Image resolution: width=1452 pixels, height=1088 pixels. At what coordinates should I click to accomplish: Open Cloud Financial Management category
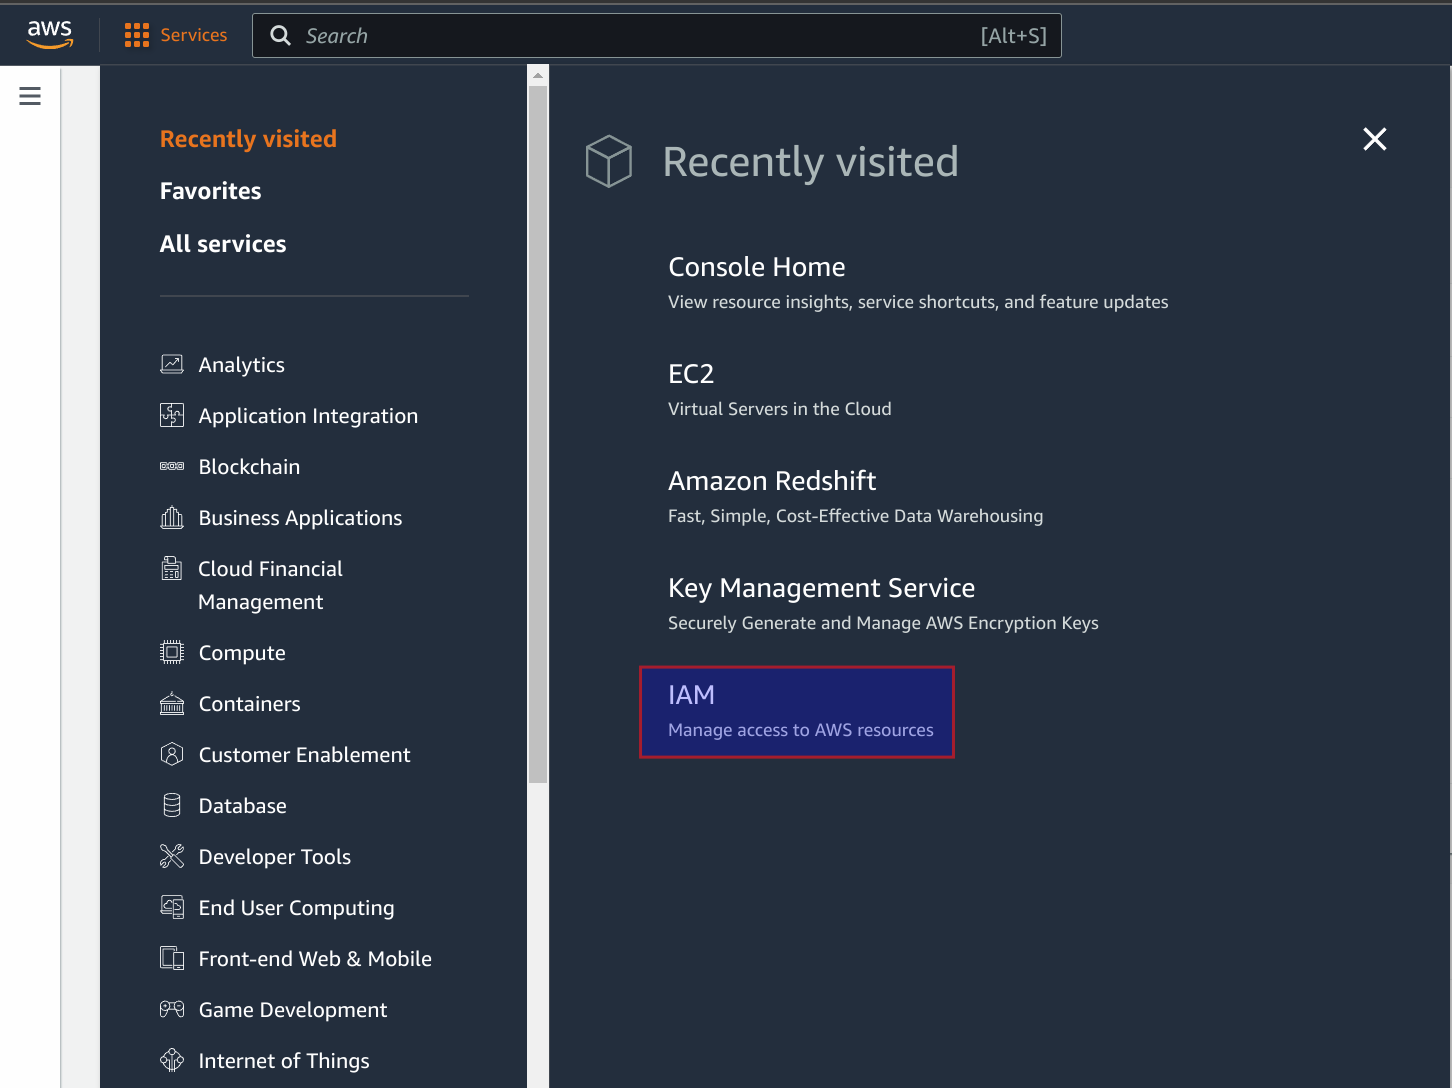270,585
